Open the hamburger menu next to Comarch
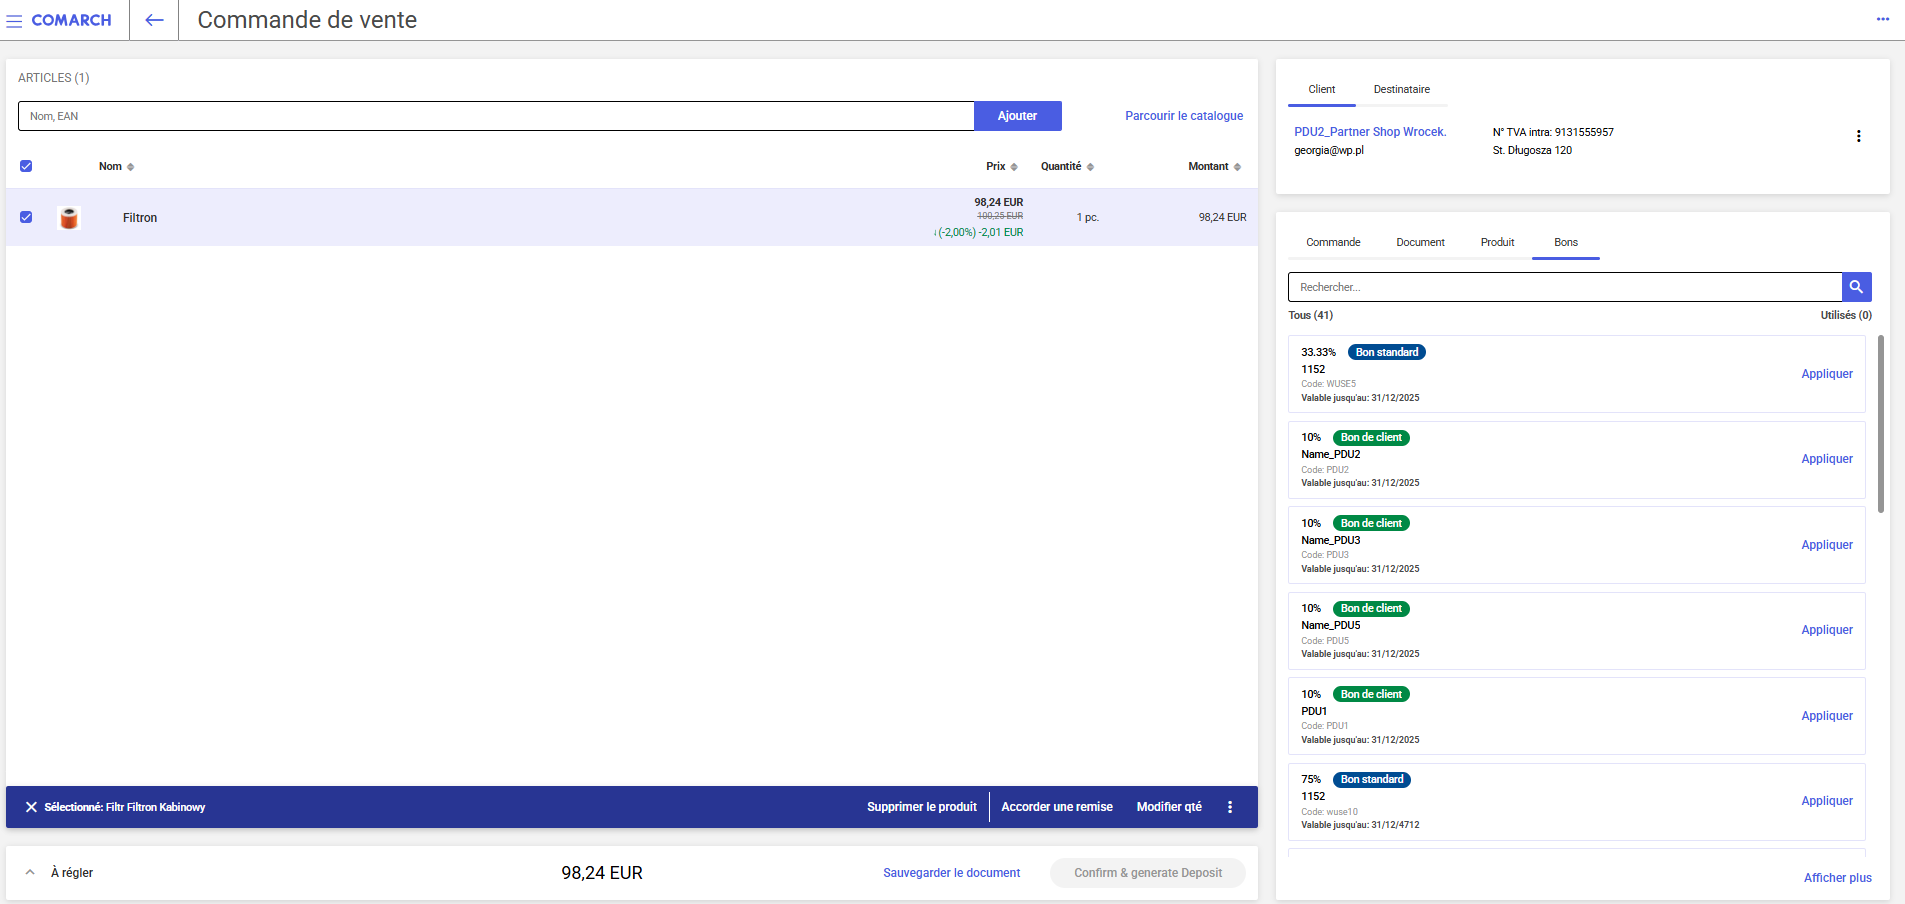Viewport: 1905px width, 904px height. click(x=14, y=21)
